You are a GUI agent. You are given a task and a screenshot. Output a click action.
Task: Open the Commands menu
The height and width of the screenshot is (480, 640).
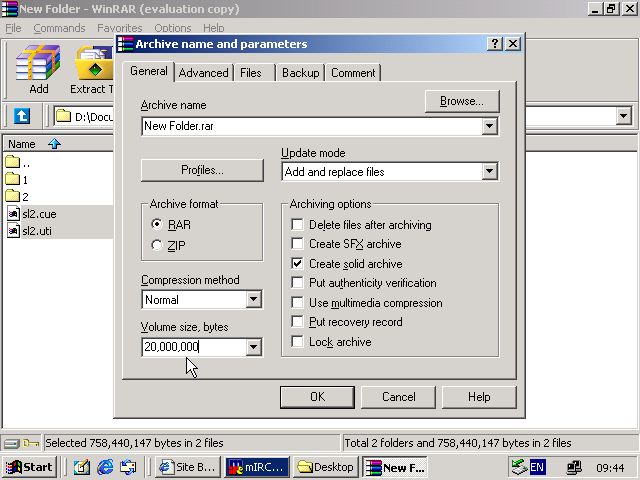click(x=60, y=28)
